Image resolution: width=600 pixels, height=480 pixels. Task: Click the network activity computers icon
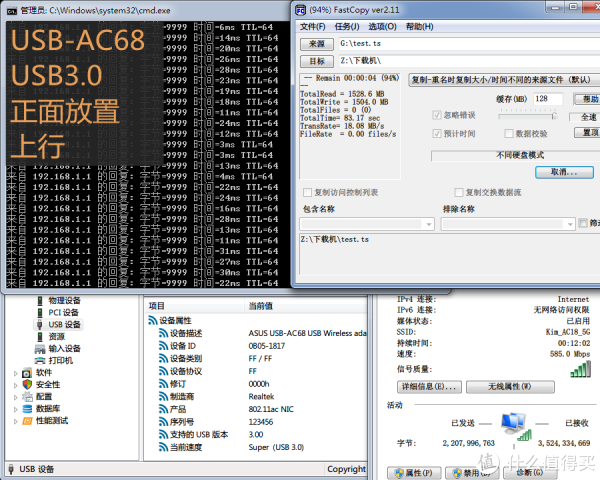pos(515,426)
